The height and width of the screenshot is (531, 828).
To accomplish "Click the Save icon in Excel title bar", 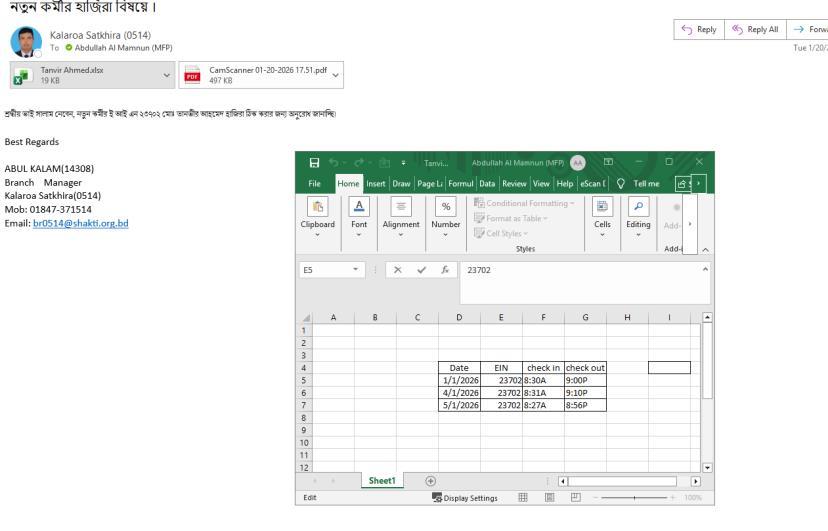I will point(316,163).
